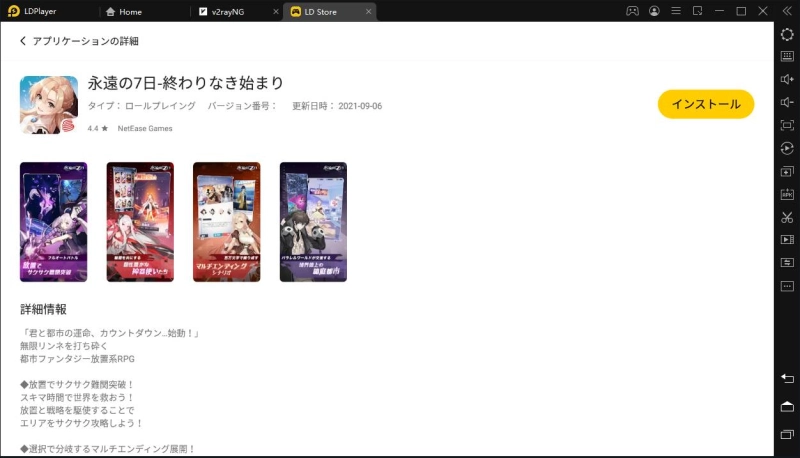
Task: Click the line ◆選択で分岐するマルチエンディング展開!
Action: 108,449
